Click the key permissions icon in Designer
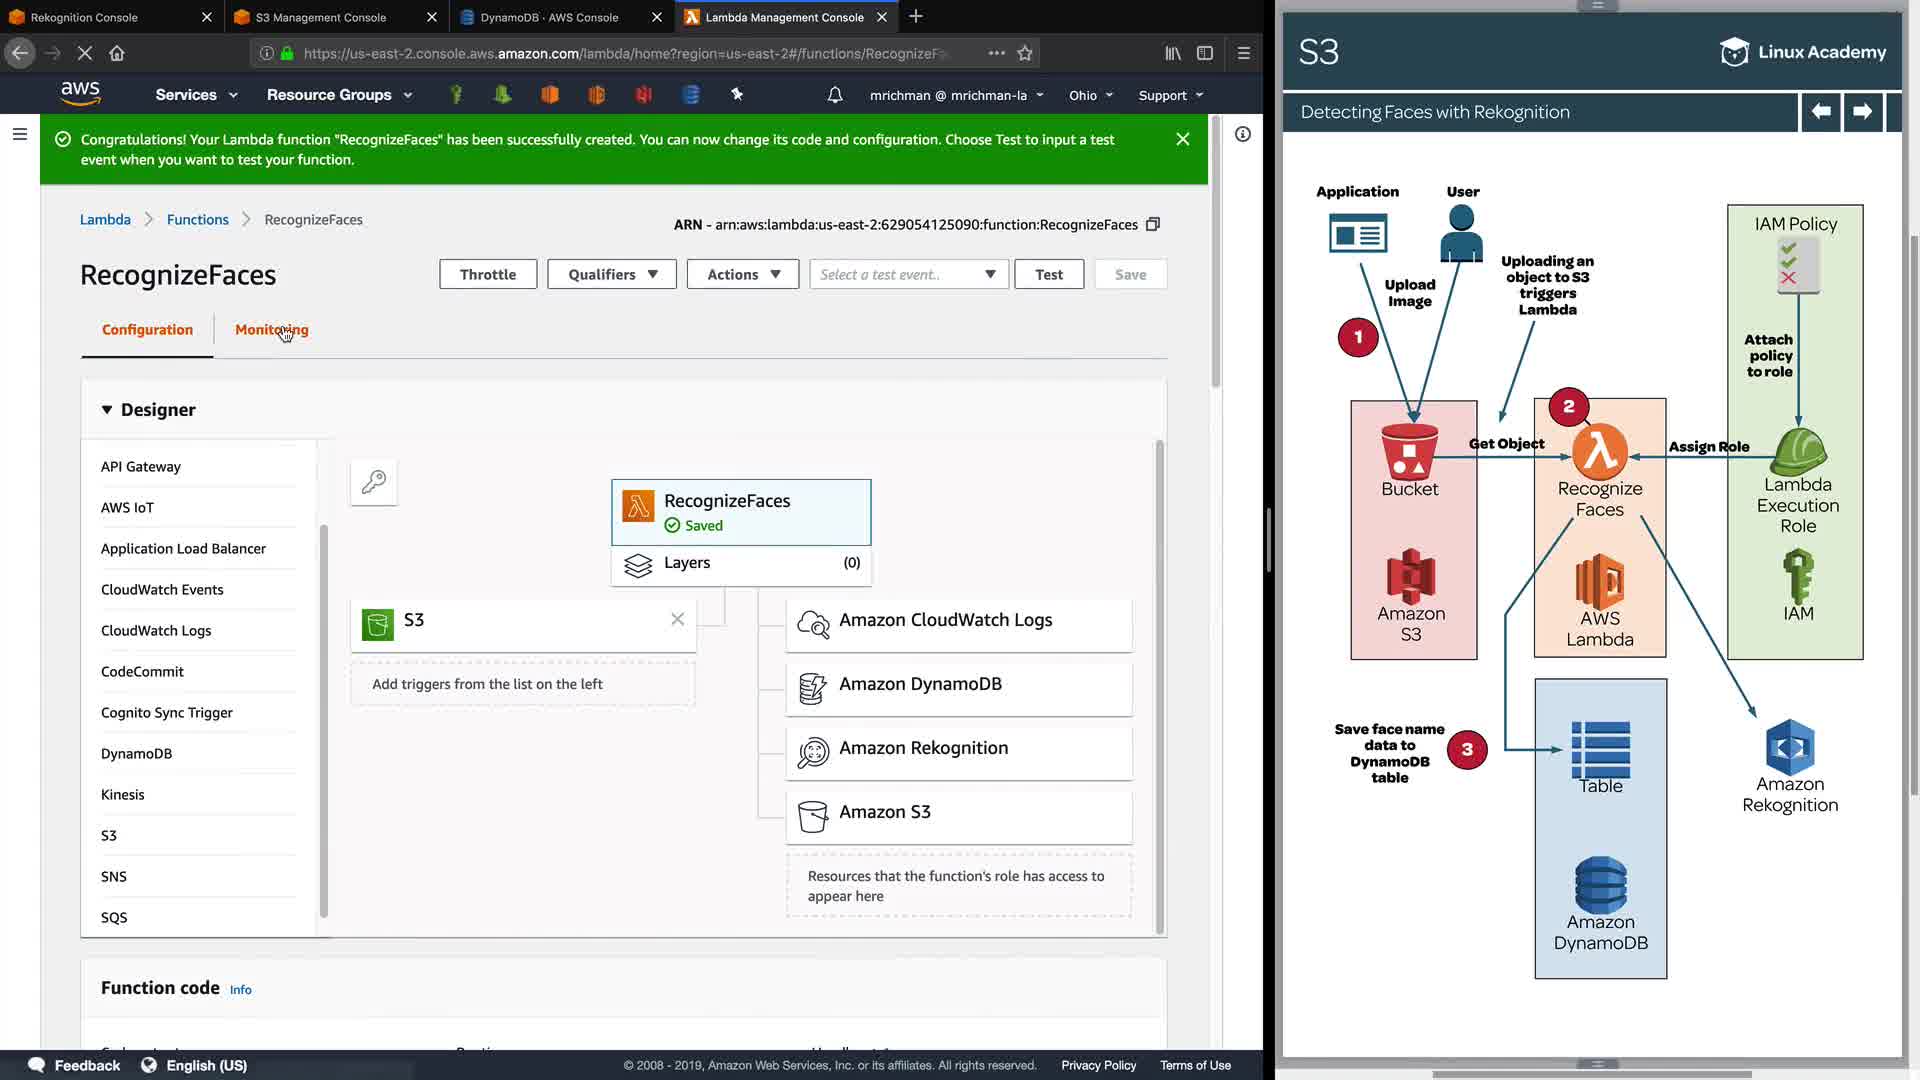Screen dimensions: 1920x1080 tap(374, 482)
